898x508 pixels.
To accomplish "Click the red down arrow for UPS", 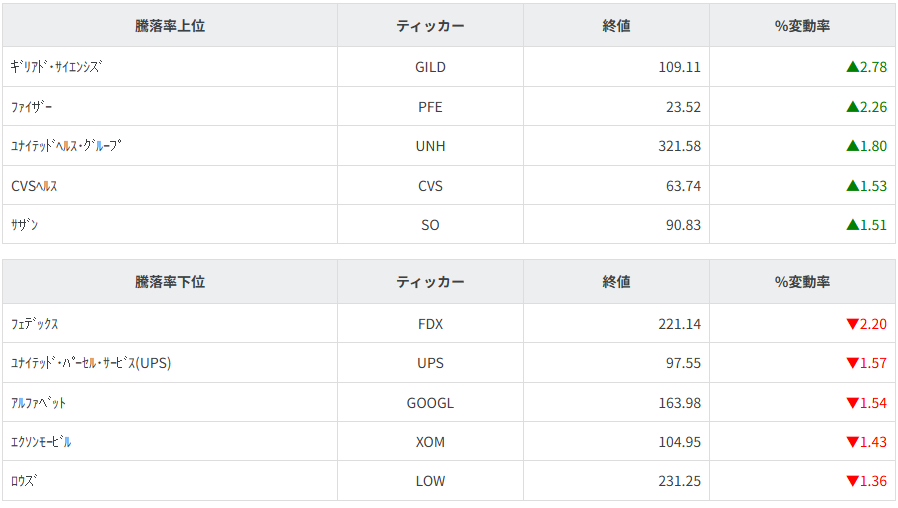I will pyautogui.click(x=852, y=363).
